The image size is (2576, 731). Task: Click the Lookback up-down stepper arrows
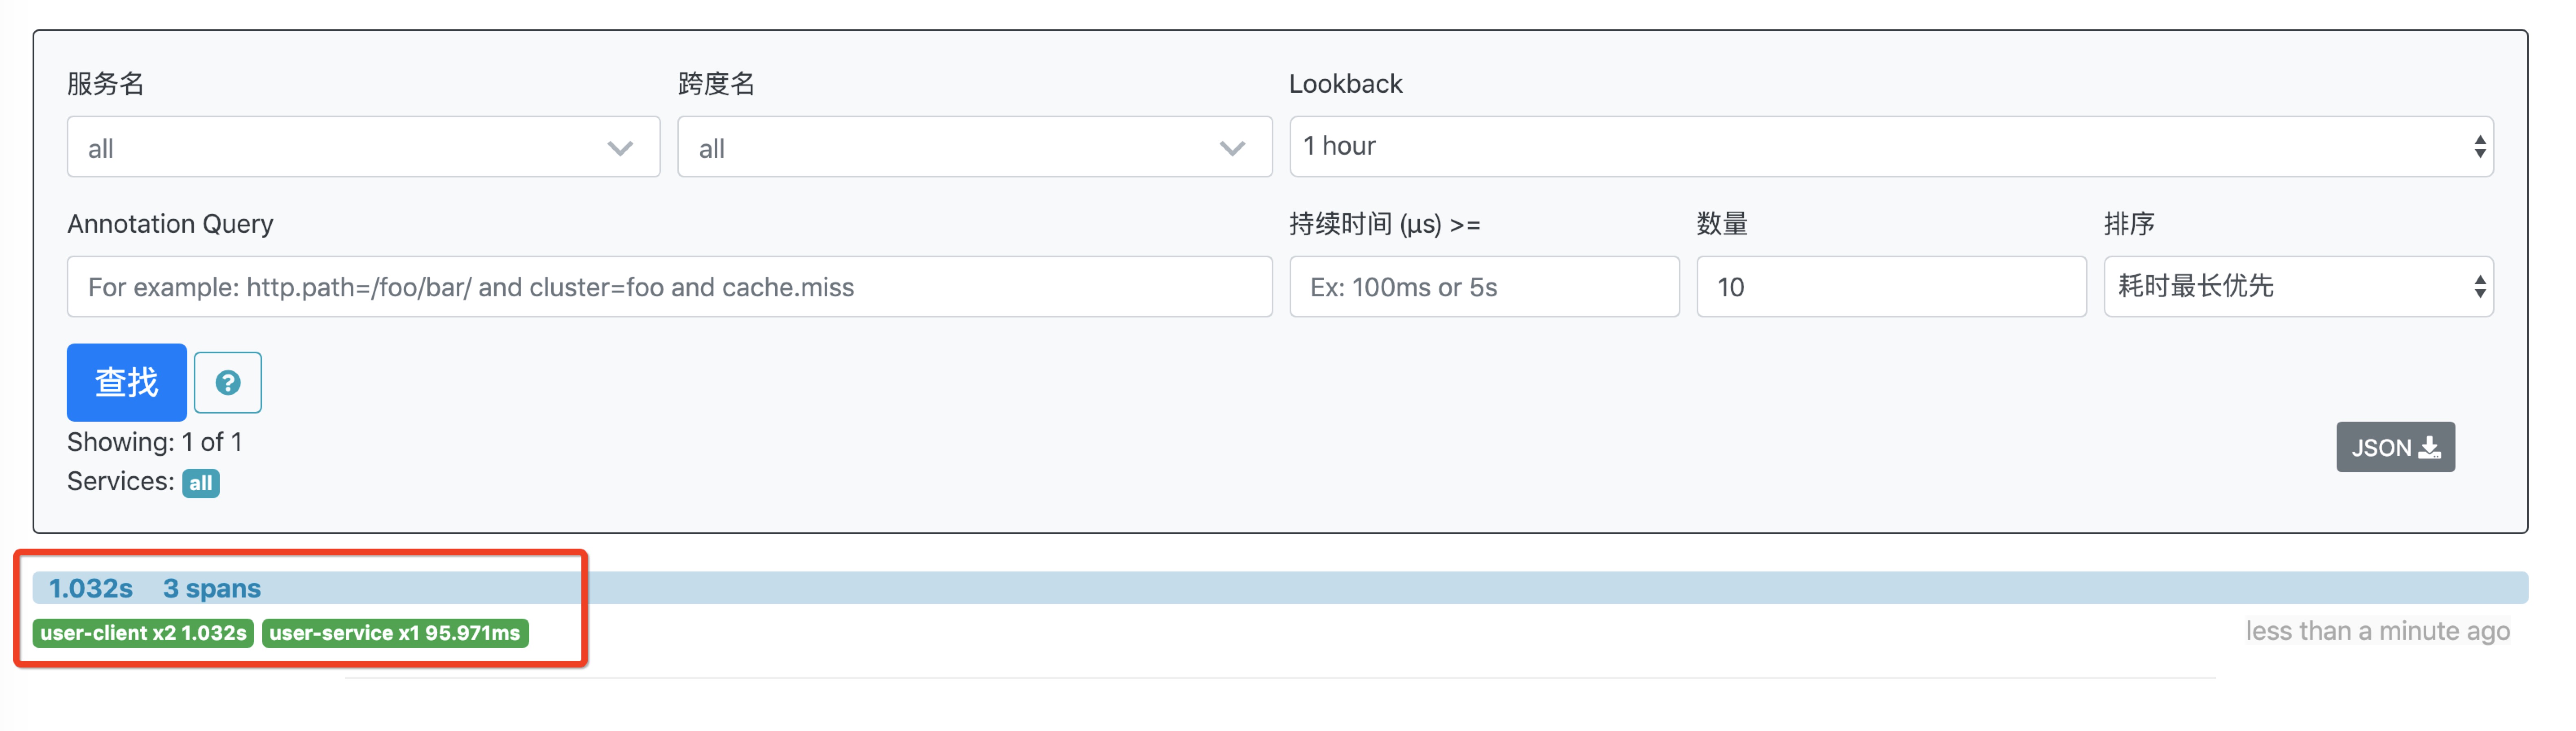[2479, 146]
